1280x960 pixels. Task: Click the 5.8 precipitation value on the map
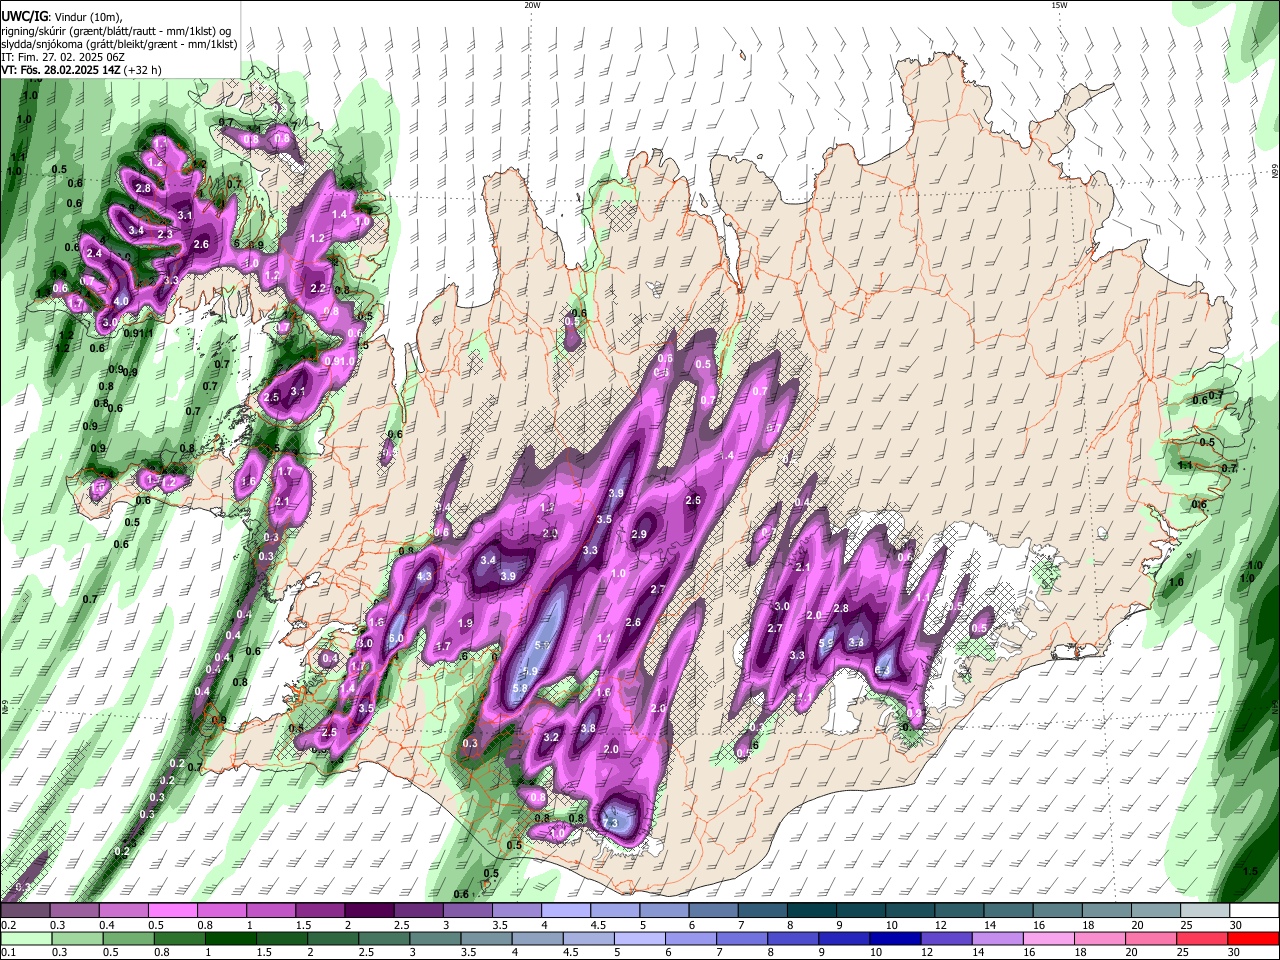[x=520, y=688]
